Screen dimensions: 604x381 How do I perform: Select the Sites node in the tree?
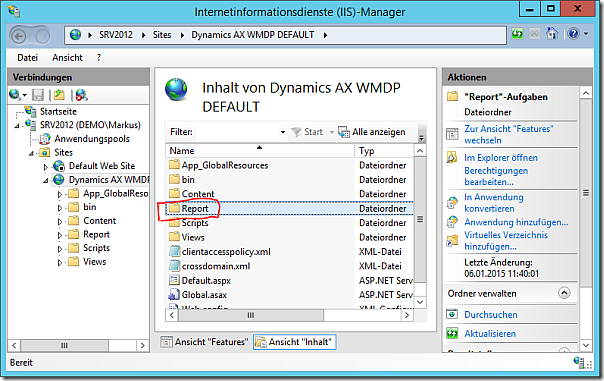click(x=63, y=153)
